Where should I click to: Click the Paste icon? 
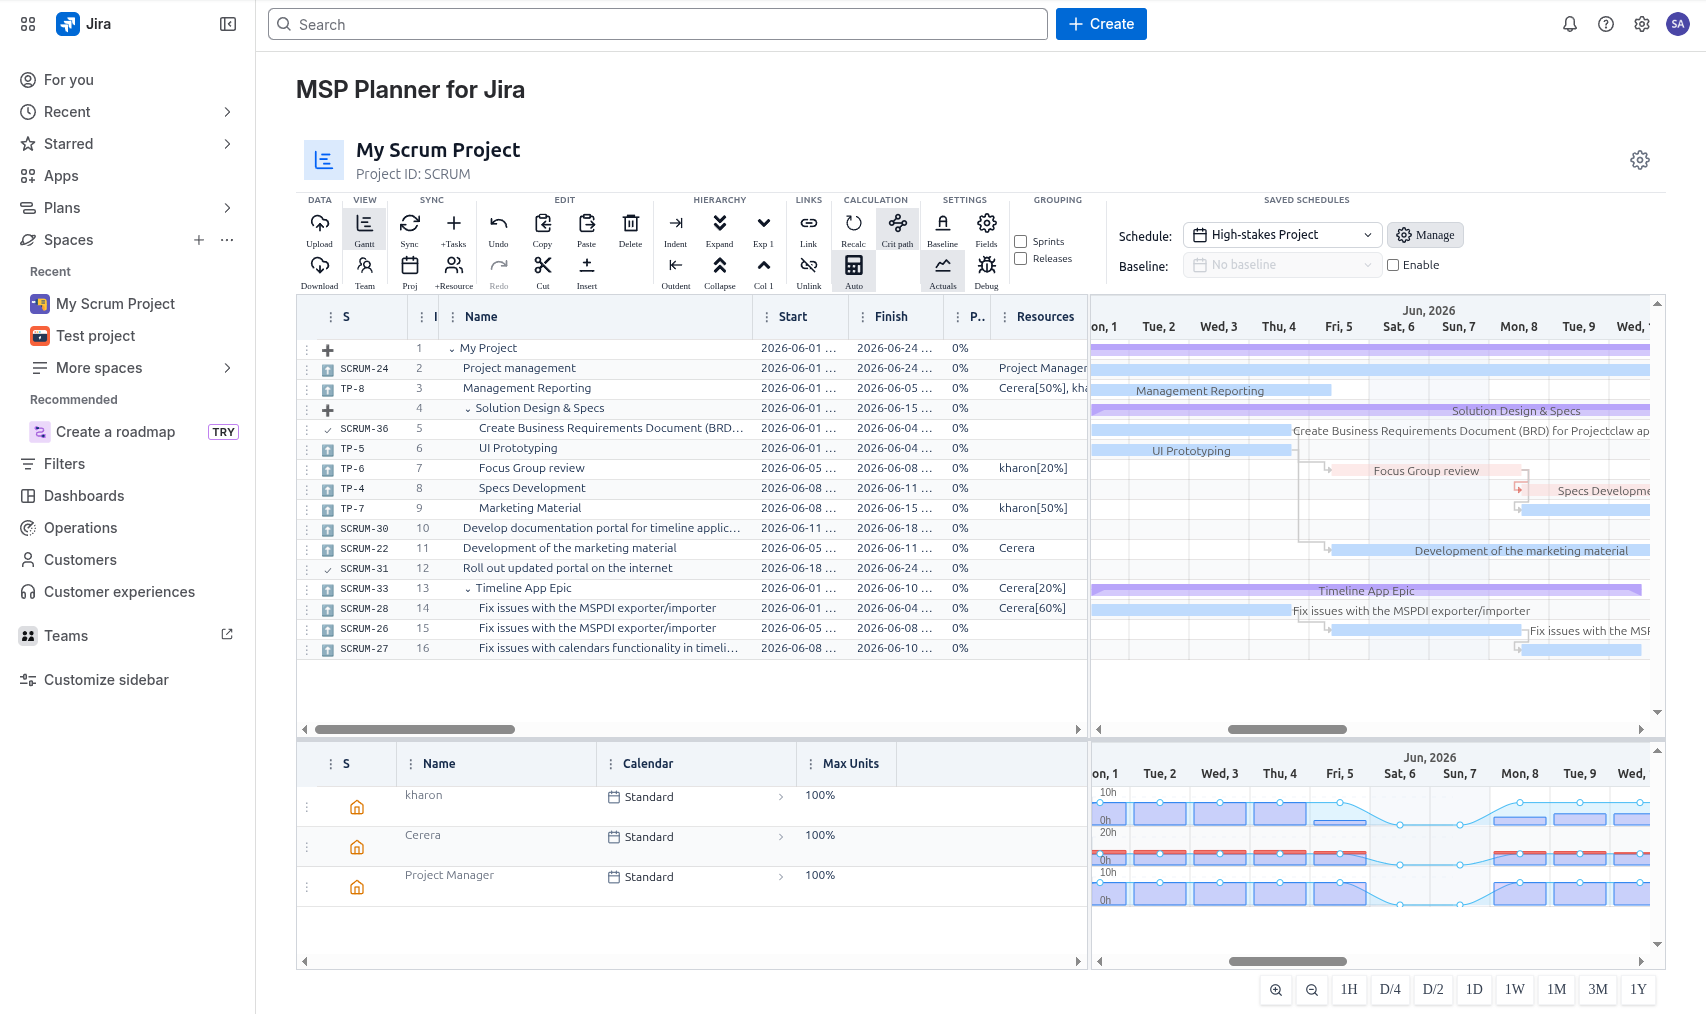[587, 229]
